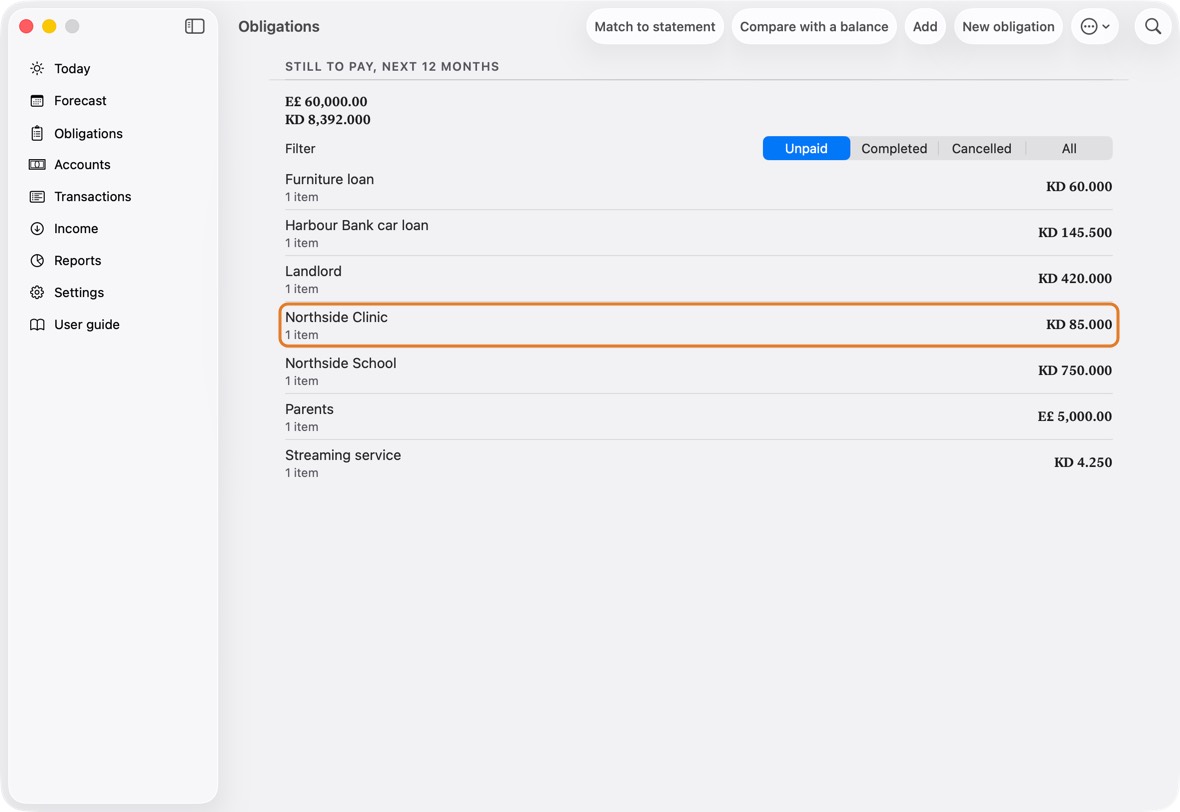Click the Transactions list icon
The width and height of the screenshot is (1180, 812).
point(37,196)
